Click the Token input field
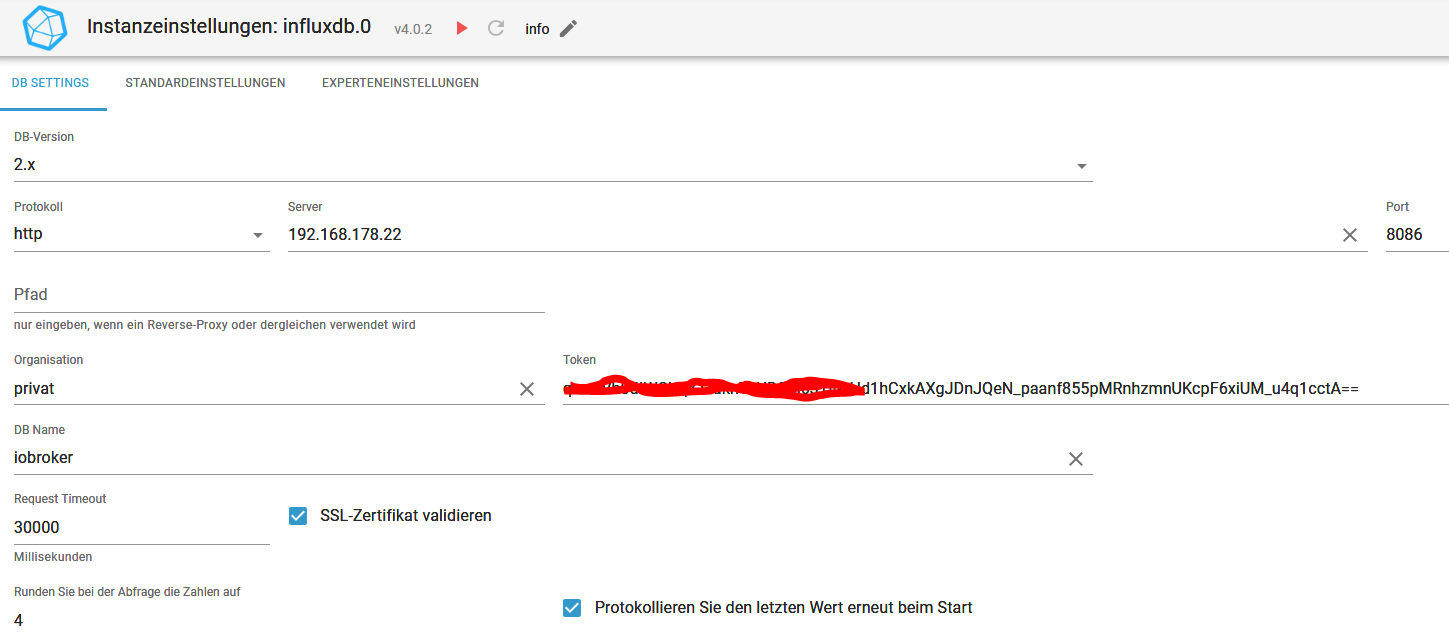Image resolution: width=1449 pixels, height=637 pixels. pos(1006,388)
